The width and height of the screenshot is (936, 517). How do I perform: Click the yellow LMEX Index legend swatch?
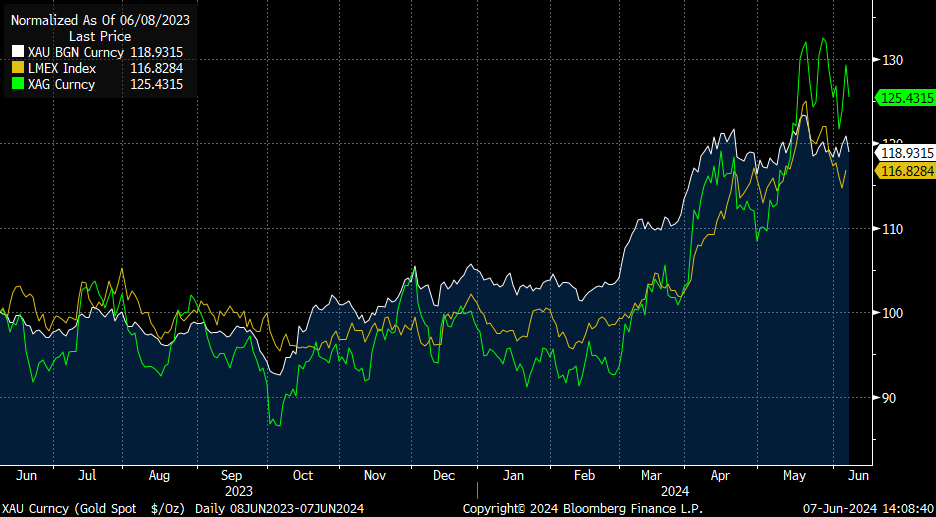[17, 68]
